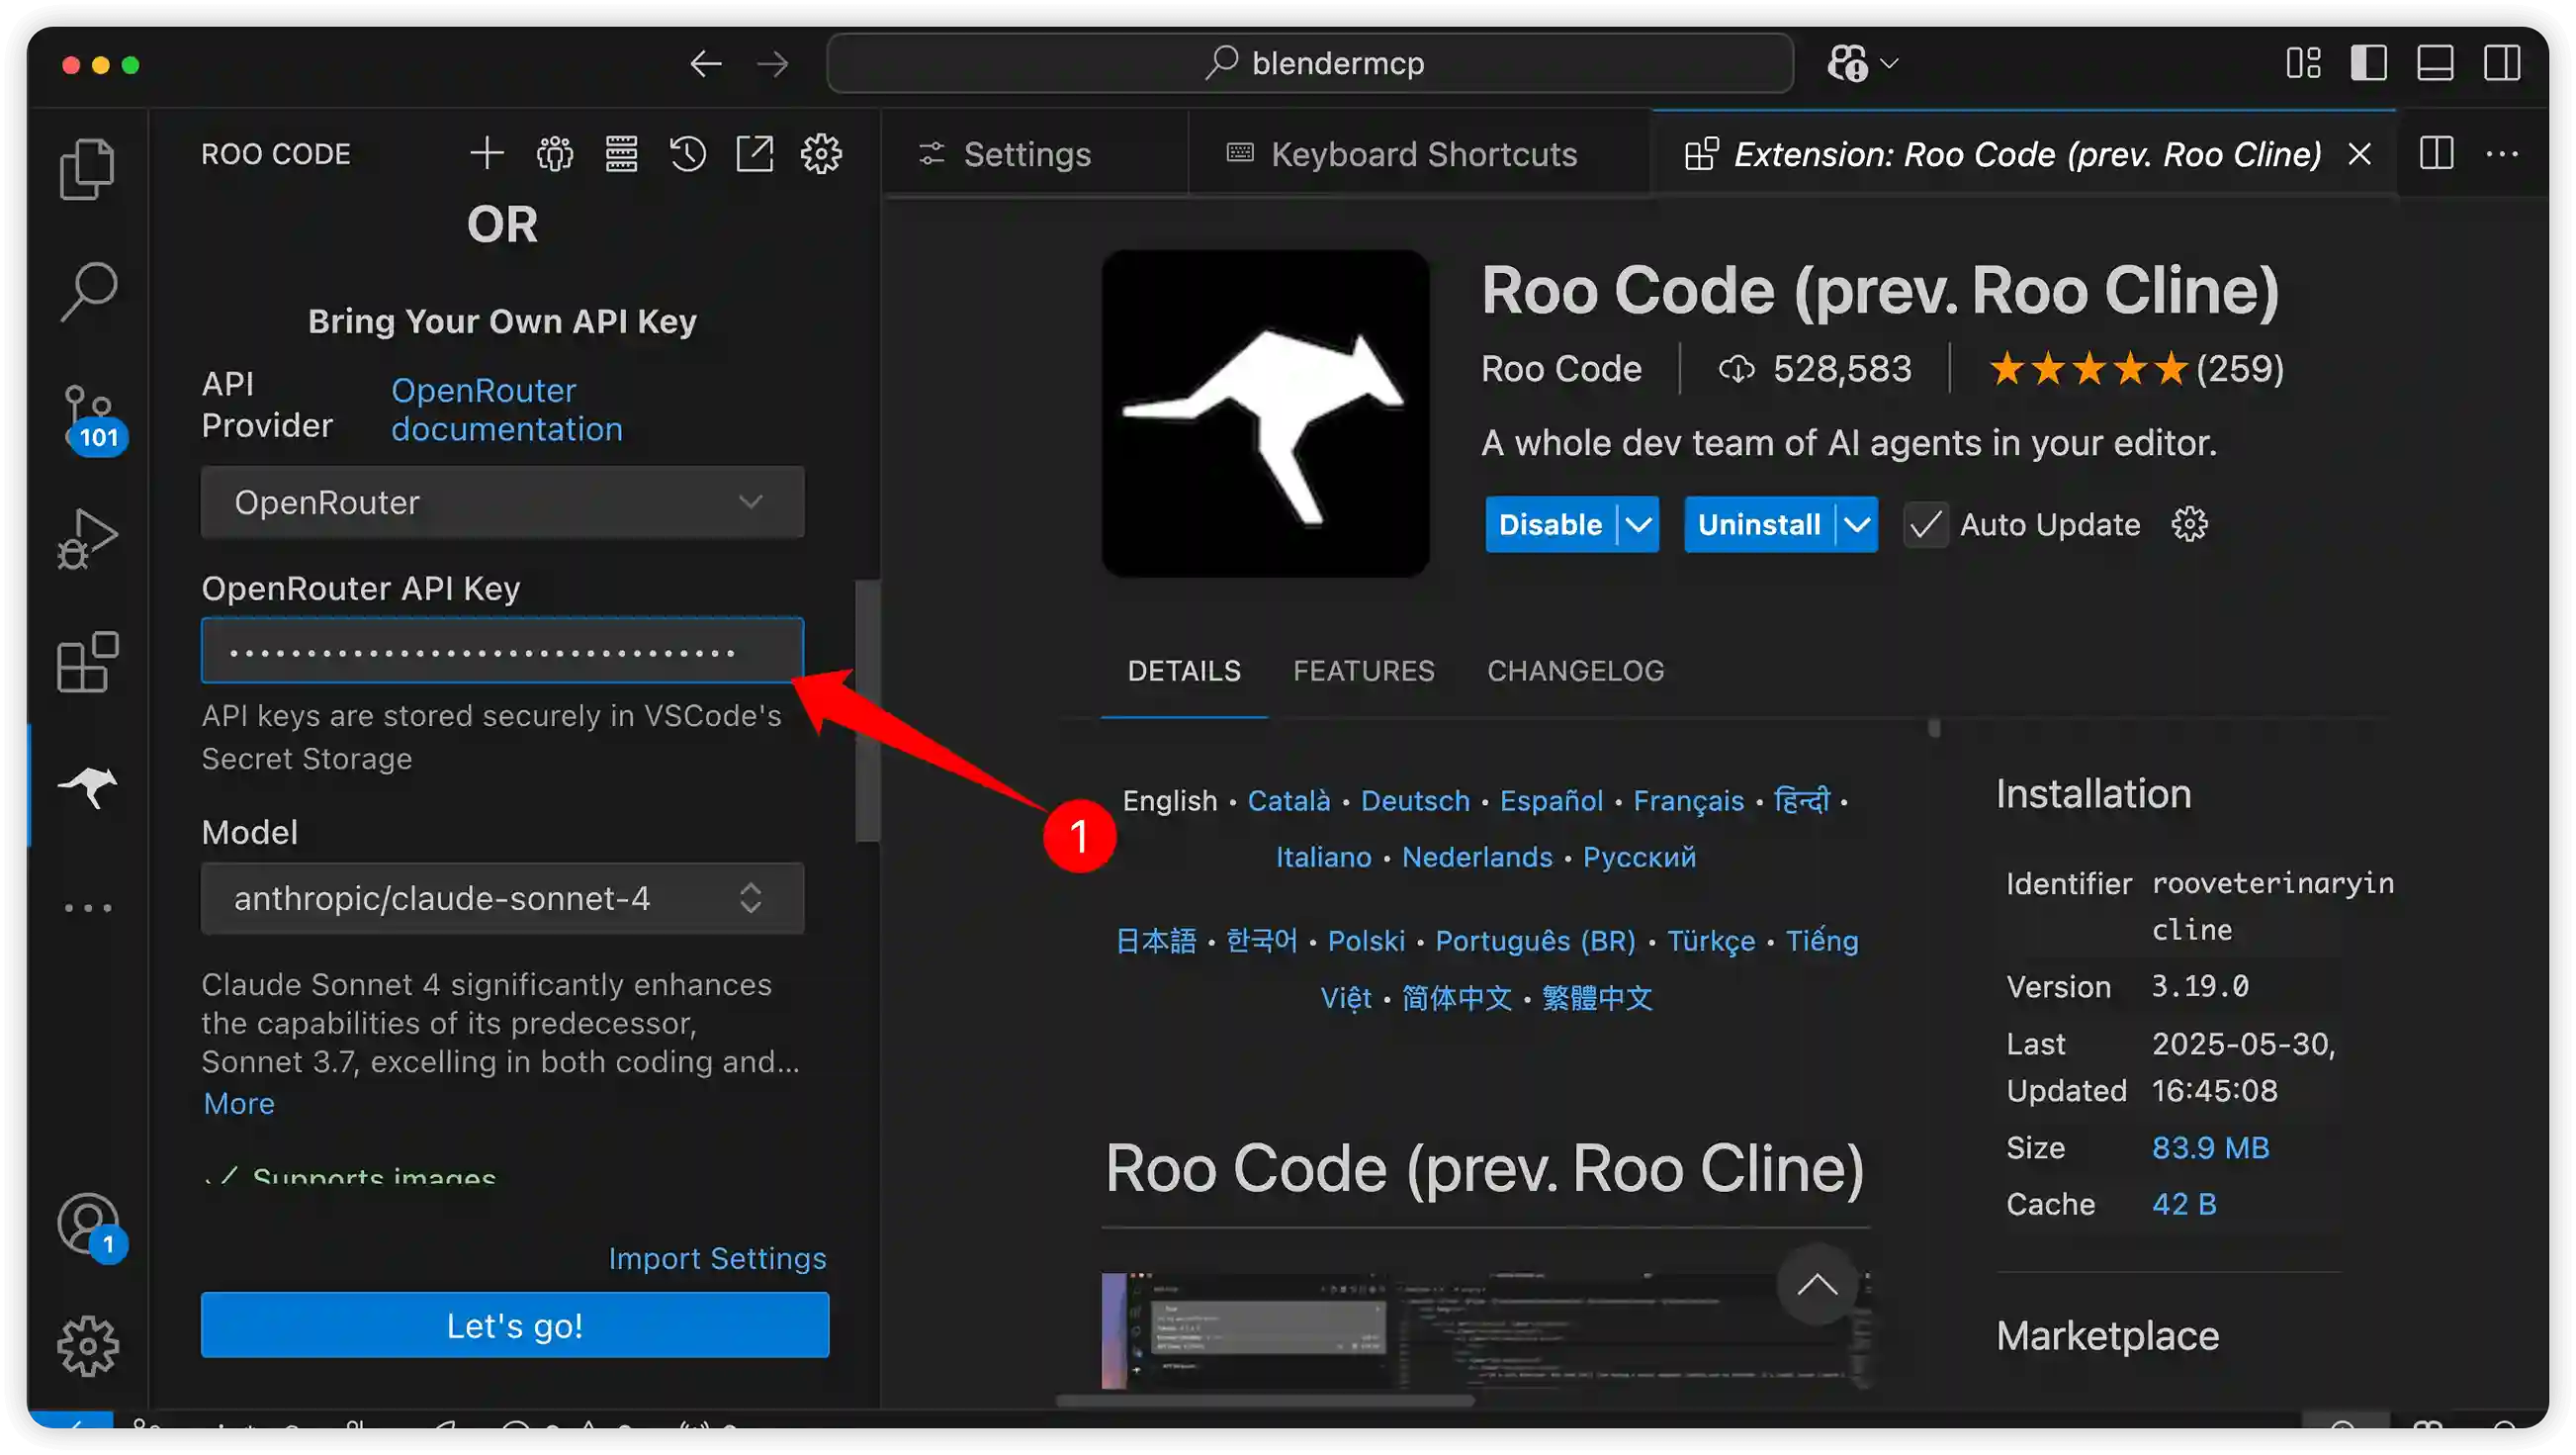This screenshot has height=1455, width=2576.
Task: Open the Deutsch readme link
Action: point(1415,801)
